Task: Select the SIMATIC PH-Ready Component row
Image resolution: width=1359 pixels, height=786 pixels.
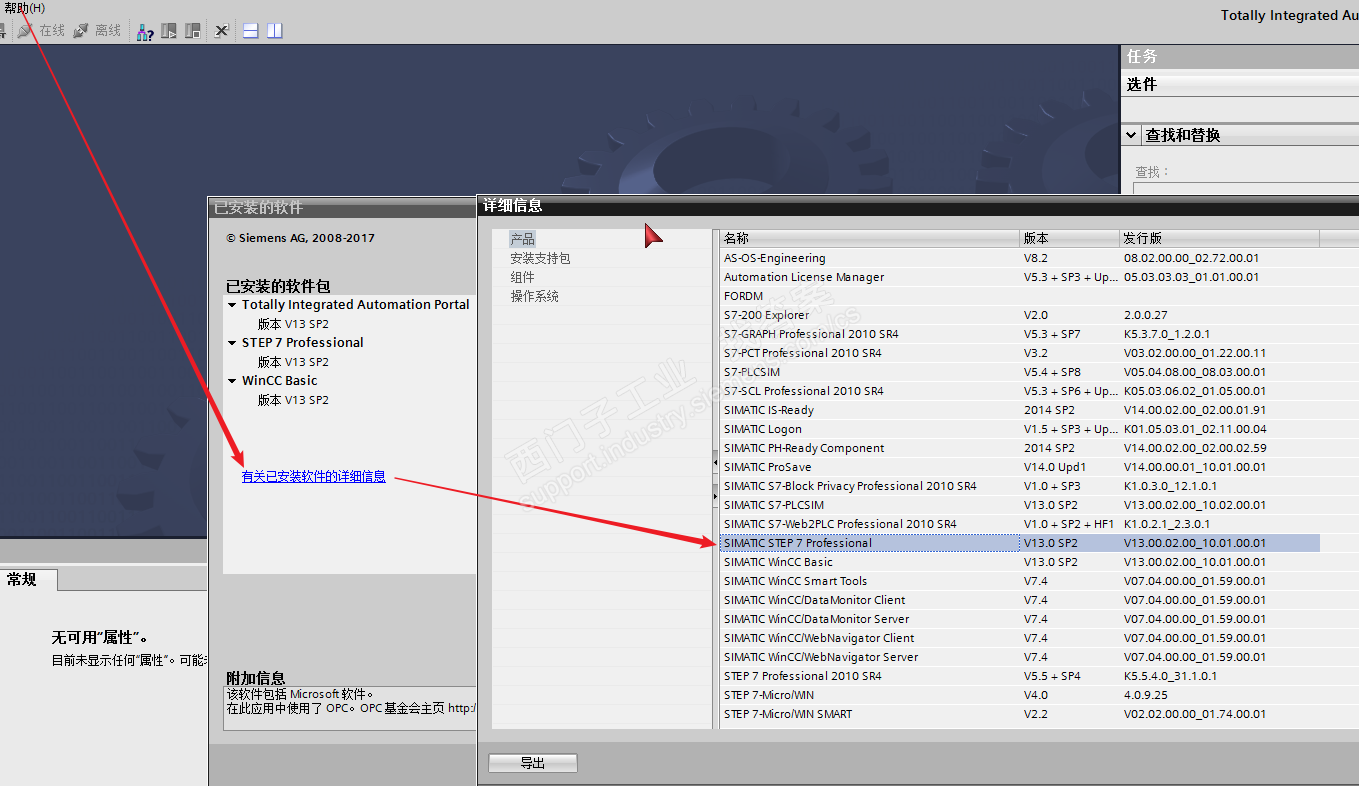Action: tap(1020, 448)
